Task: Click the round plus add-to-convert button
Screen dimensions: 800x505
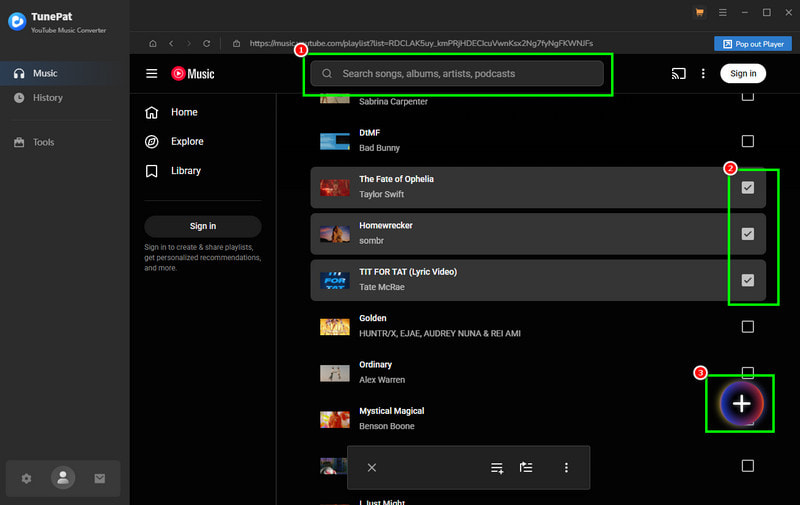Action: click(x=741, y=403)
